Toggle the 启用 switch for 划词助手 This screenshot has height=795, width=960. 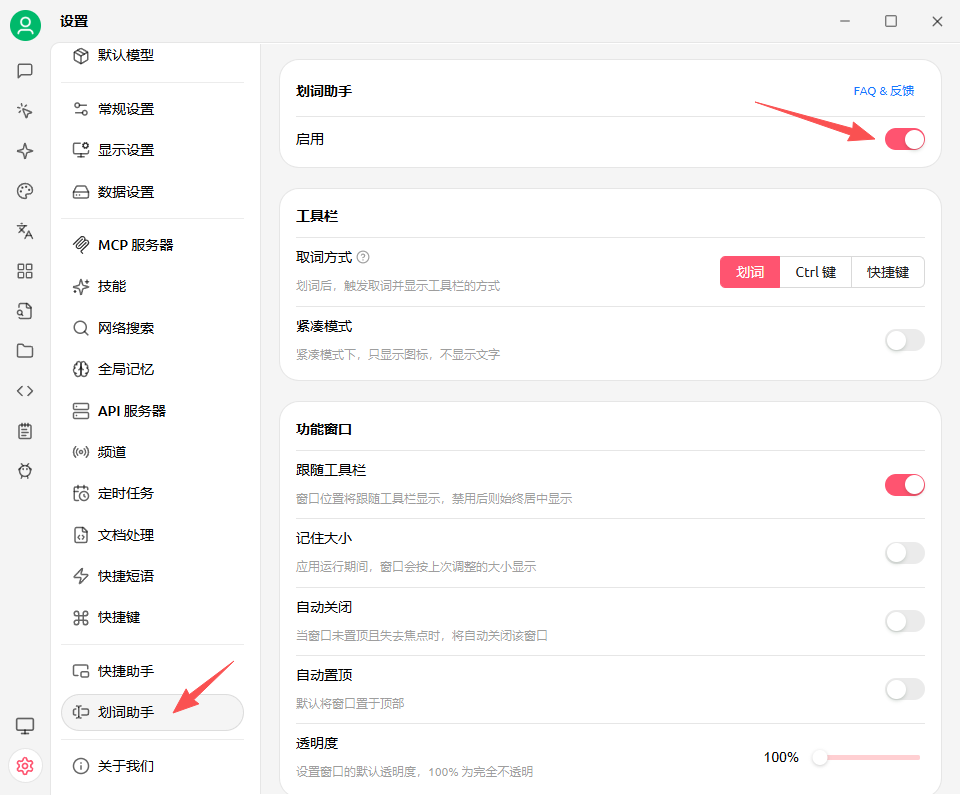click(x=904, y=139)
